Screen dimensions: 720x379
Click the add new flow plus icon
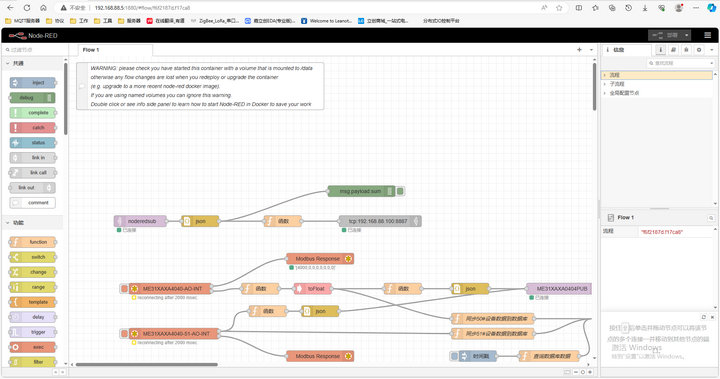click(x=579, y=50)
